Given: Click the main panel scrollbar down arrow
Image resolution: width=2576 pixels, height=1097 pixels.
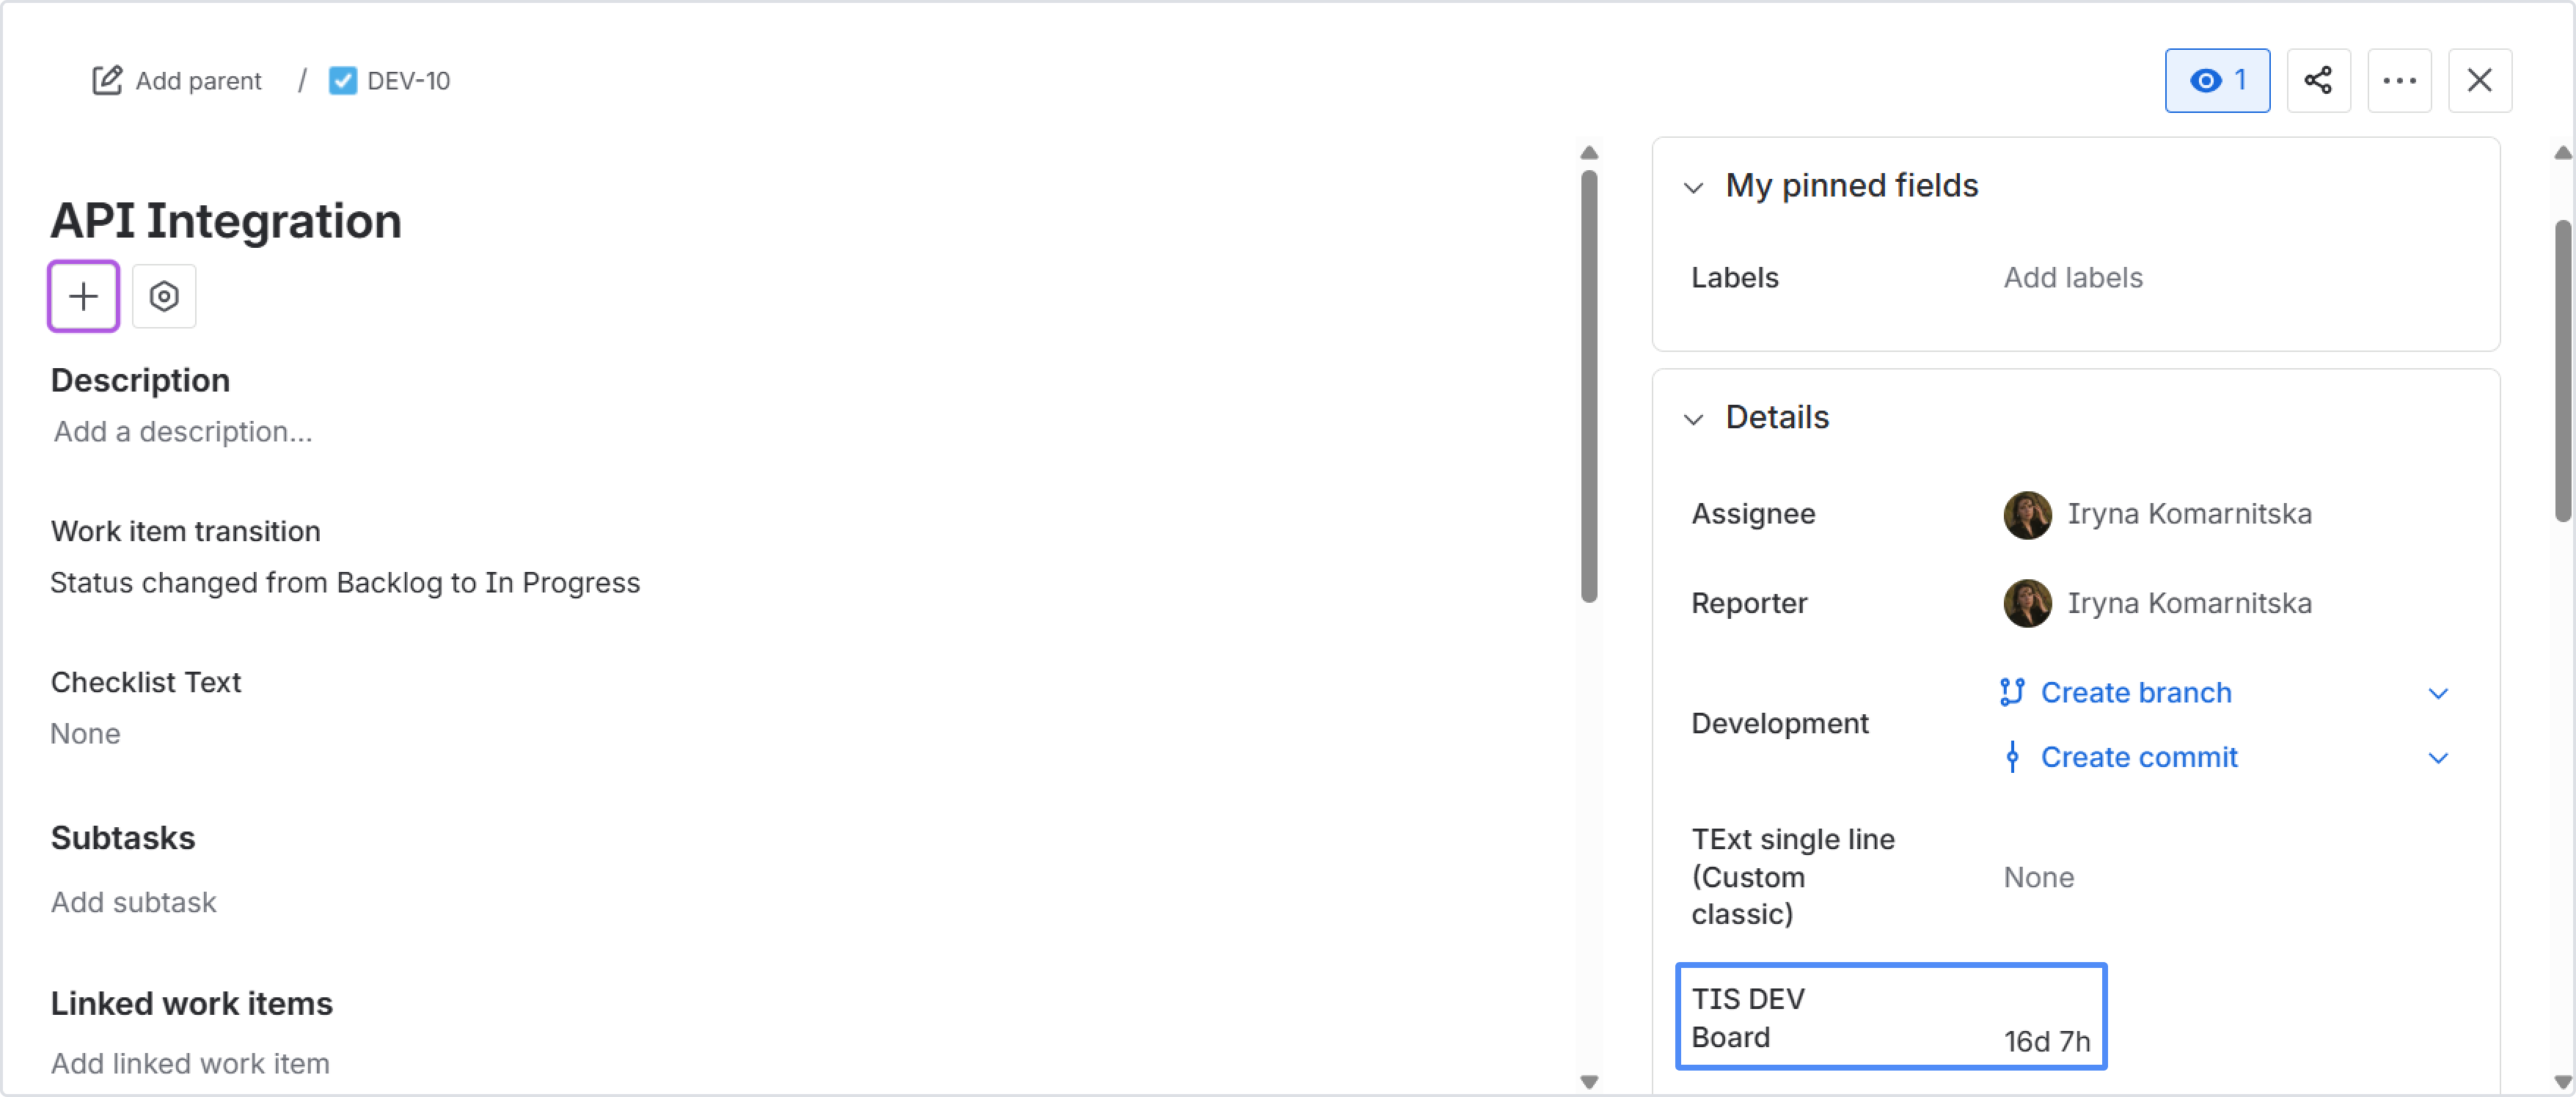Looking at the screenshot, I should [1589, 1081].
